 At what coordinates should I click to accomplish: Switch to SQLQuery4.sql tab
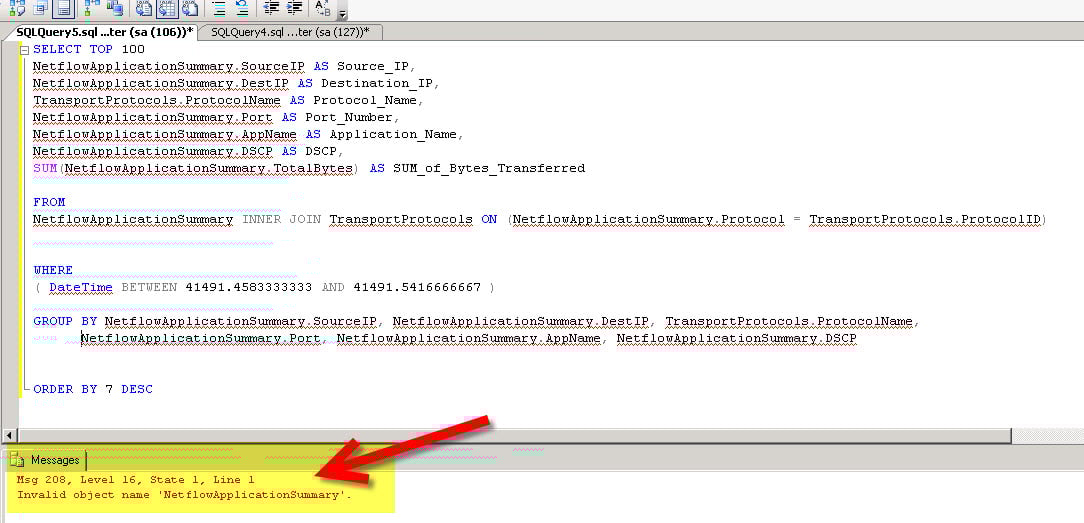click(290, 32)
